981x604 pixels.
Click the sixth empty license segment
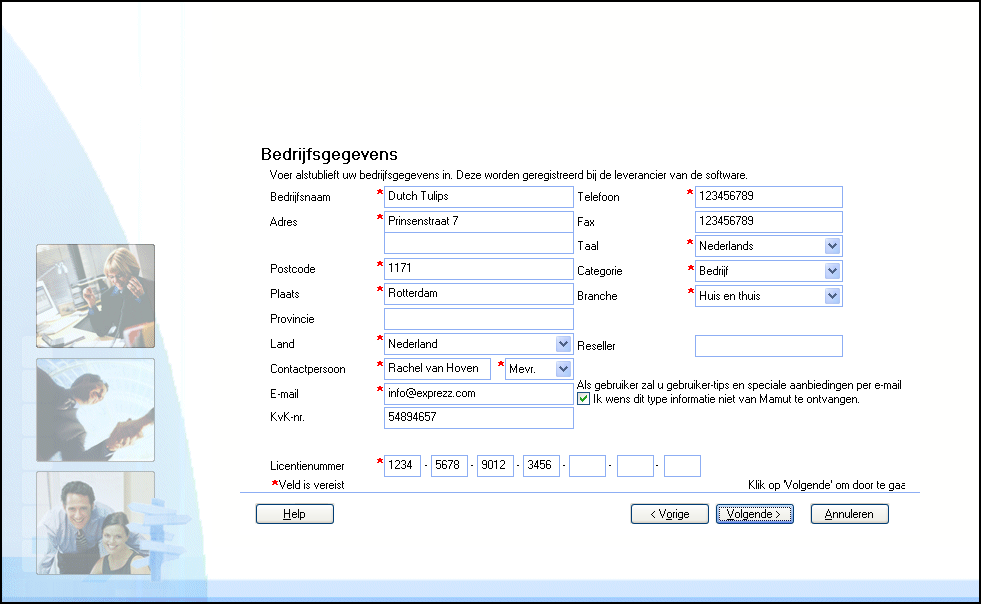click(635, 466)
